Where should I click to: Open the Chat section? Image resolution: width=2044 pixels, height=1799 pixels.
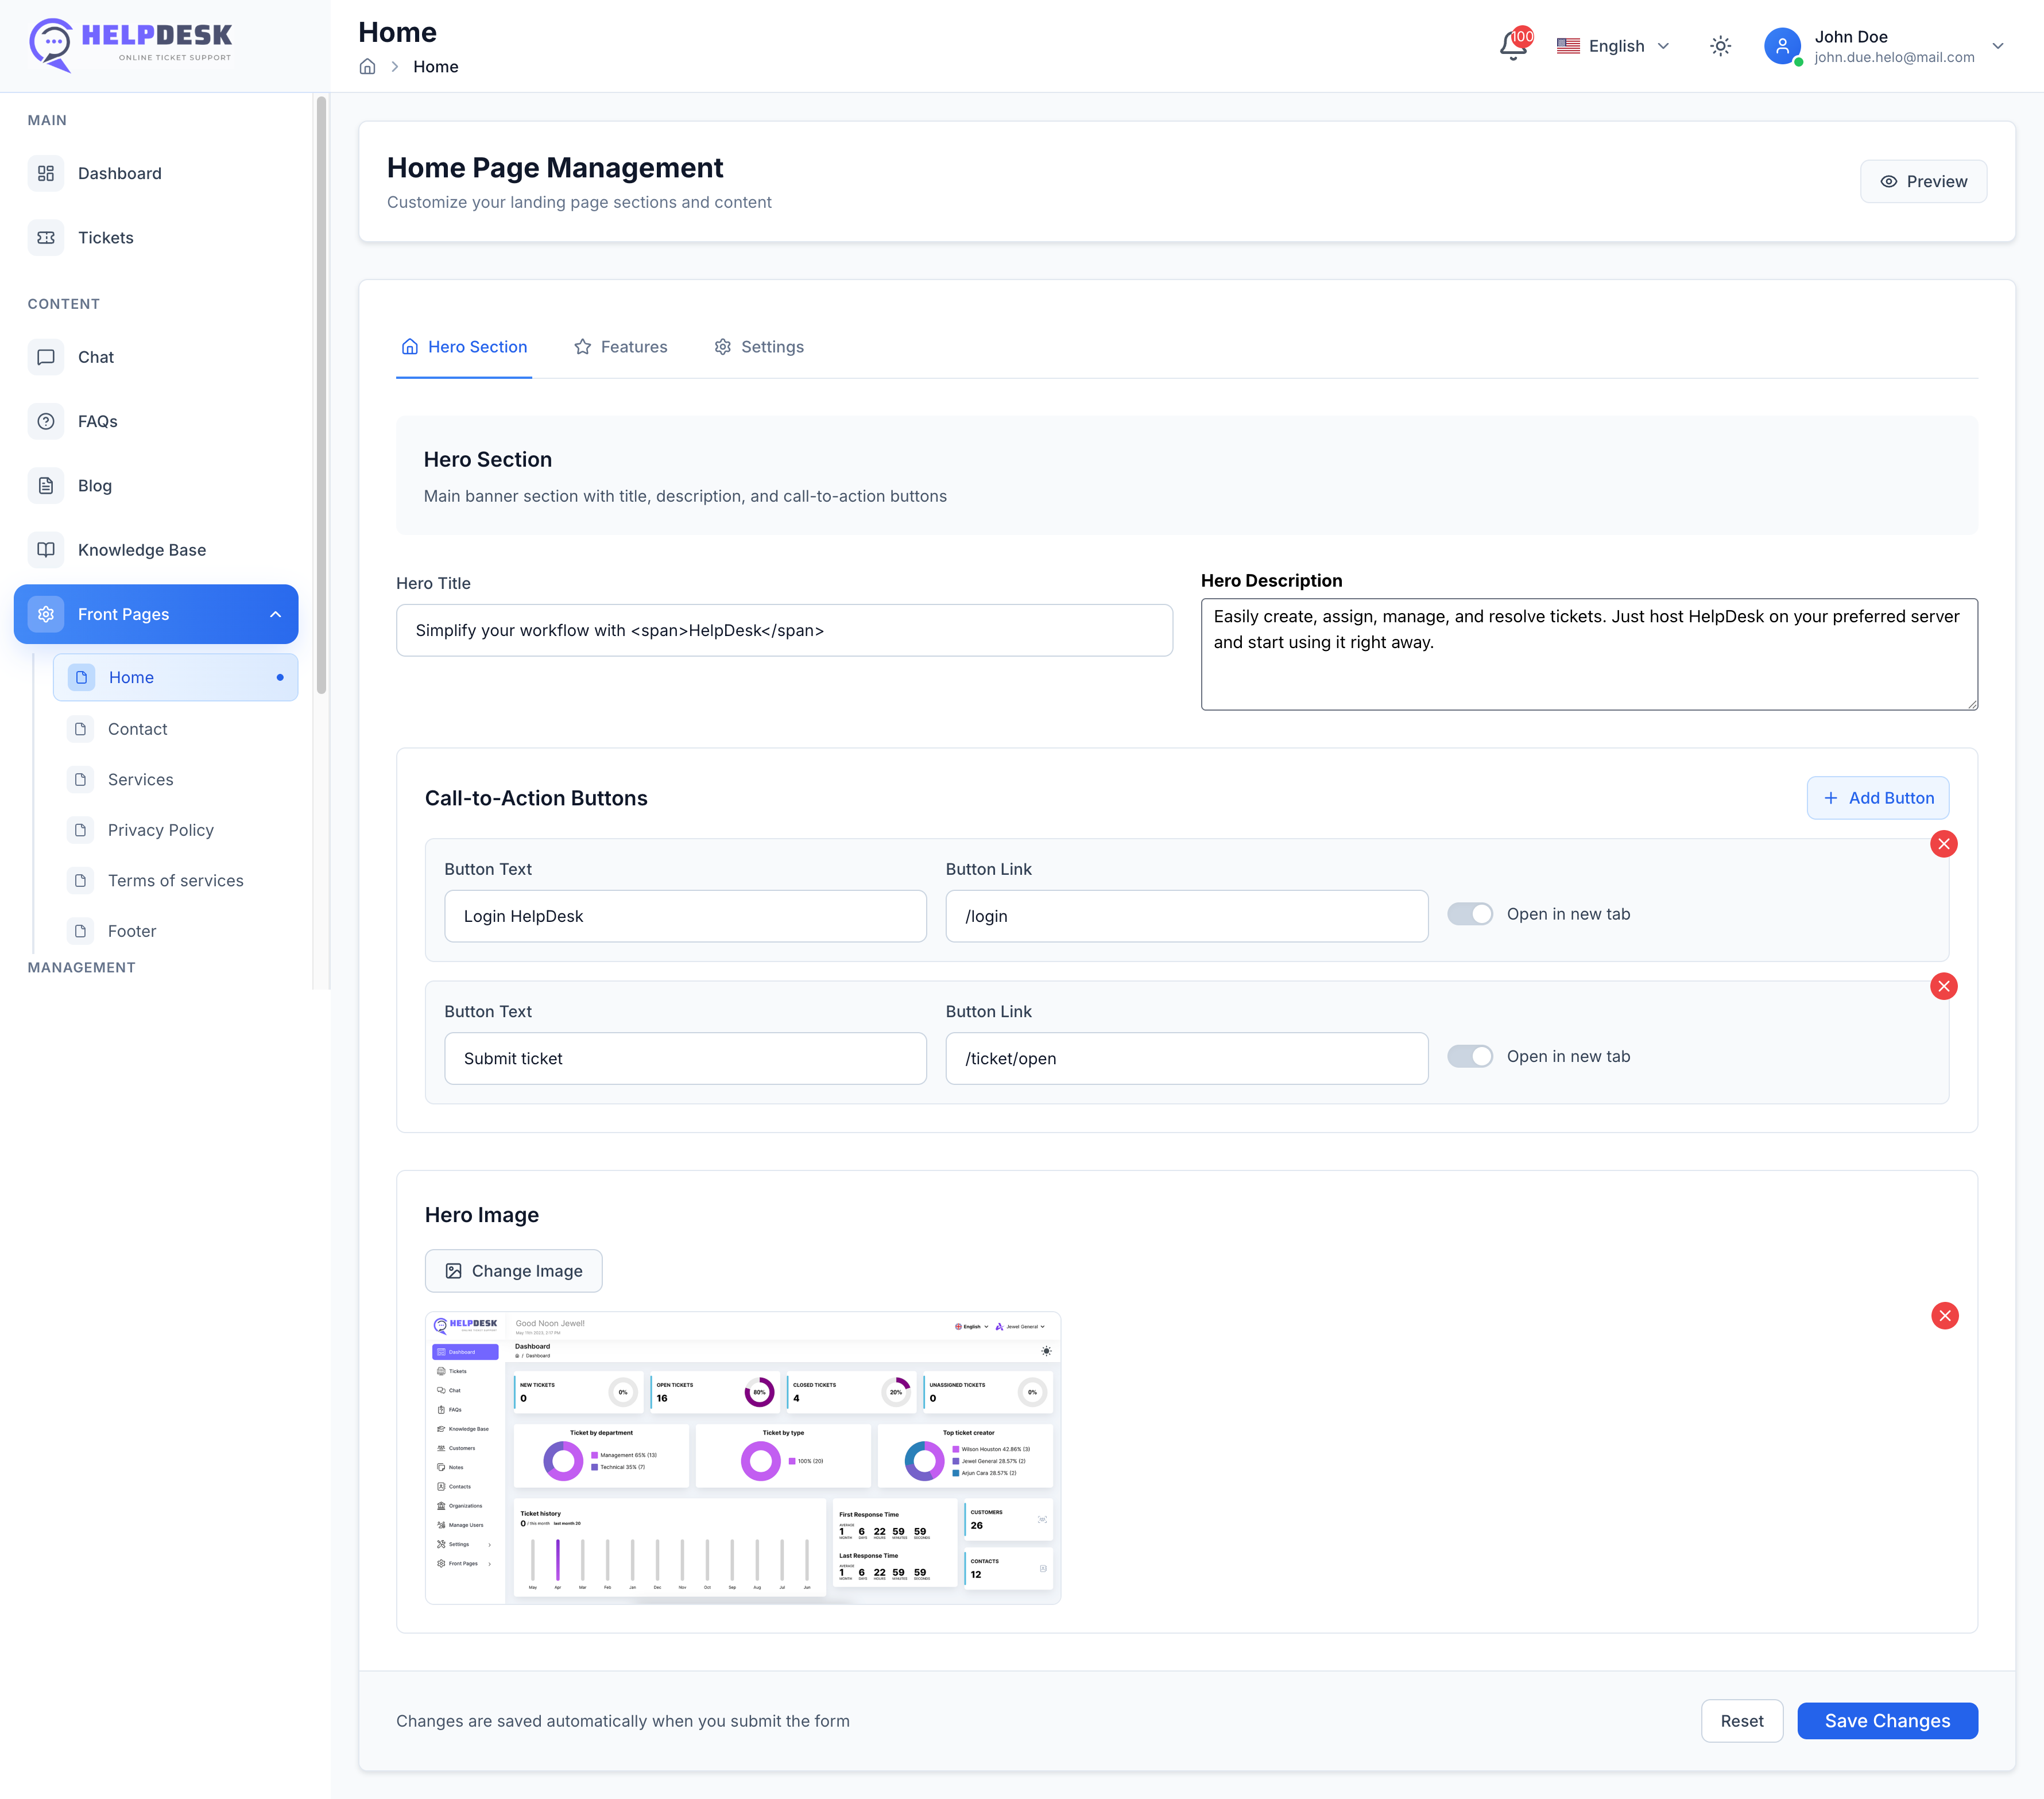[95, 357]
